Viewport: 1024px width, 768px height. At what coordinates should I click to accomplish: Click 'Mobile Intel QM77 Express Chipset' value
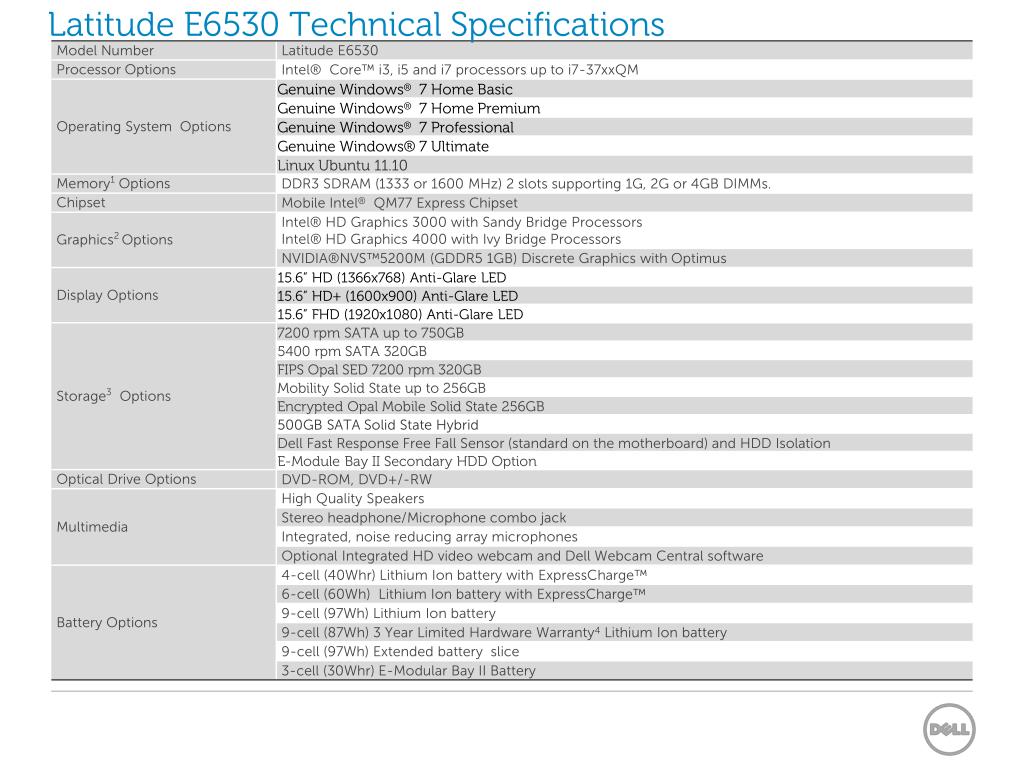click(x=399, y=202)
